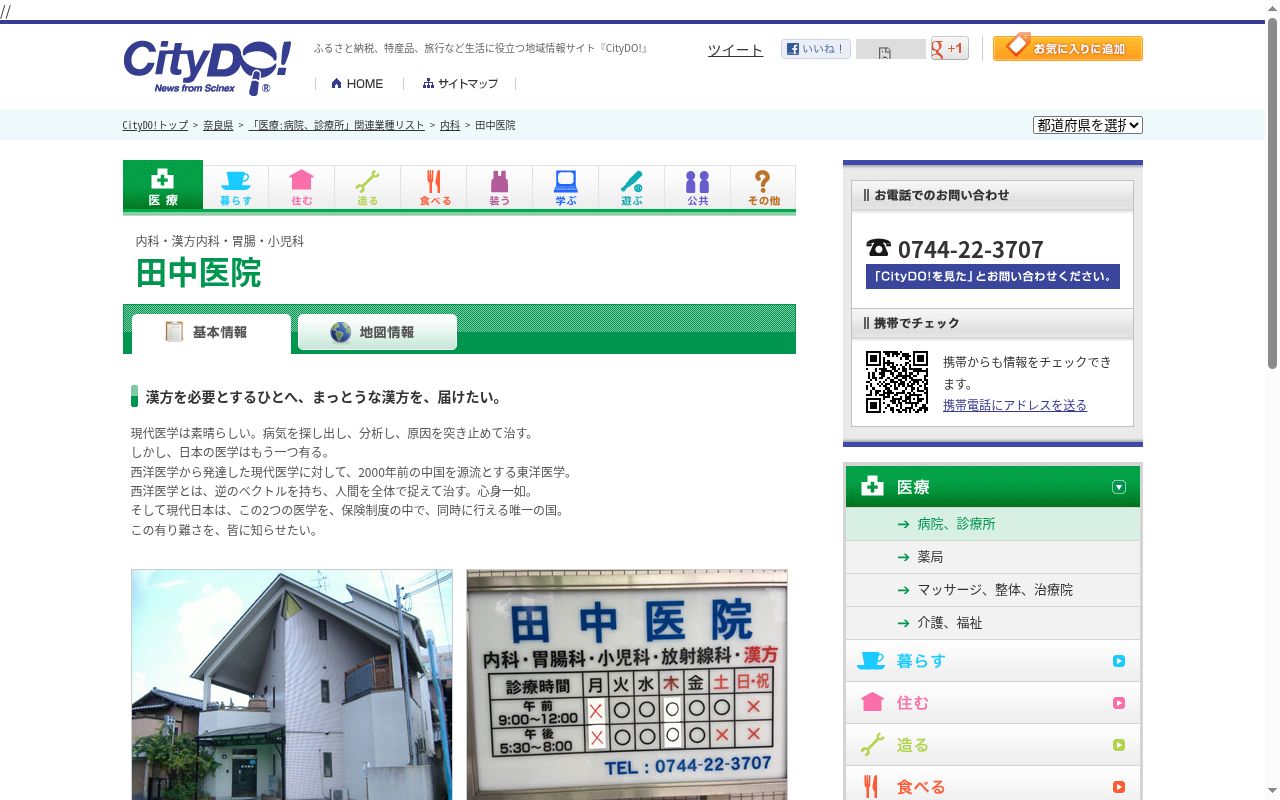Open the 奈良県 breadcrumb link
The width and height of the screenshot is (1280, 800).
pos(218,125)
